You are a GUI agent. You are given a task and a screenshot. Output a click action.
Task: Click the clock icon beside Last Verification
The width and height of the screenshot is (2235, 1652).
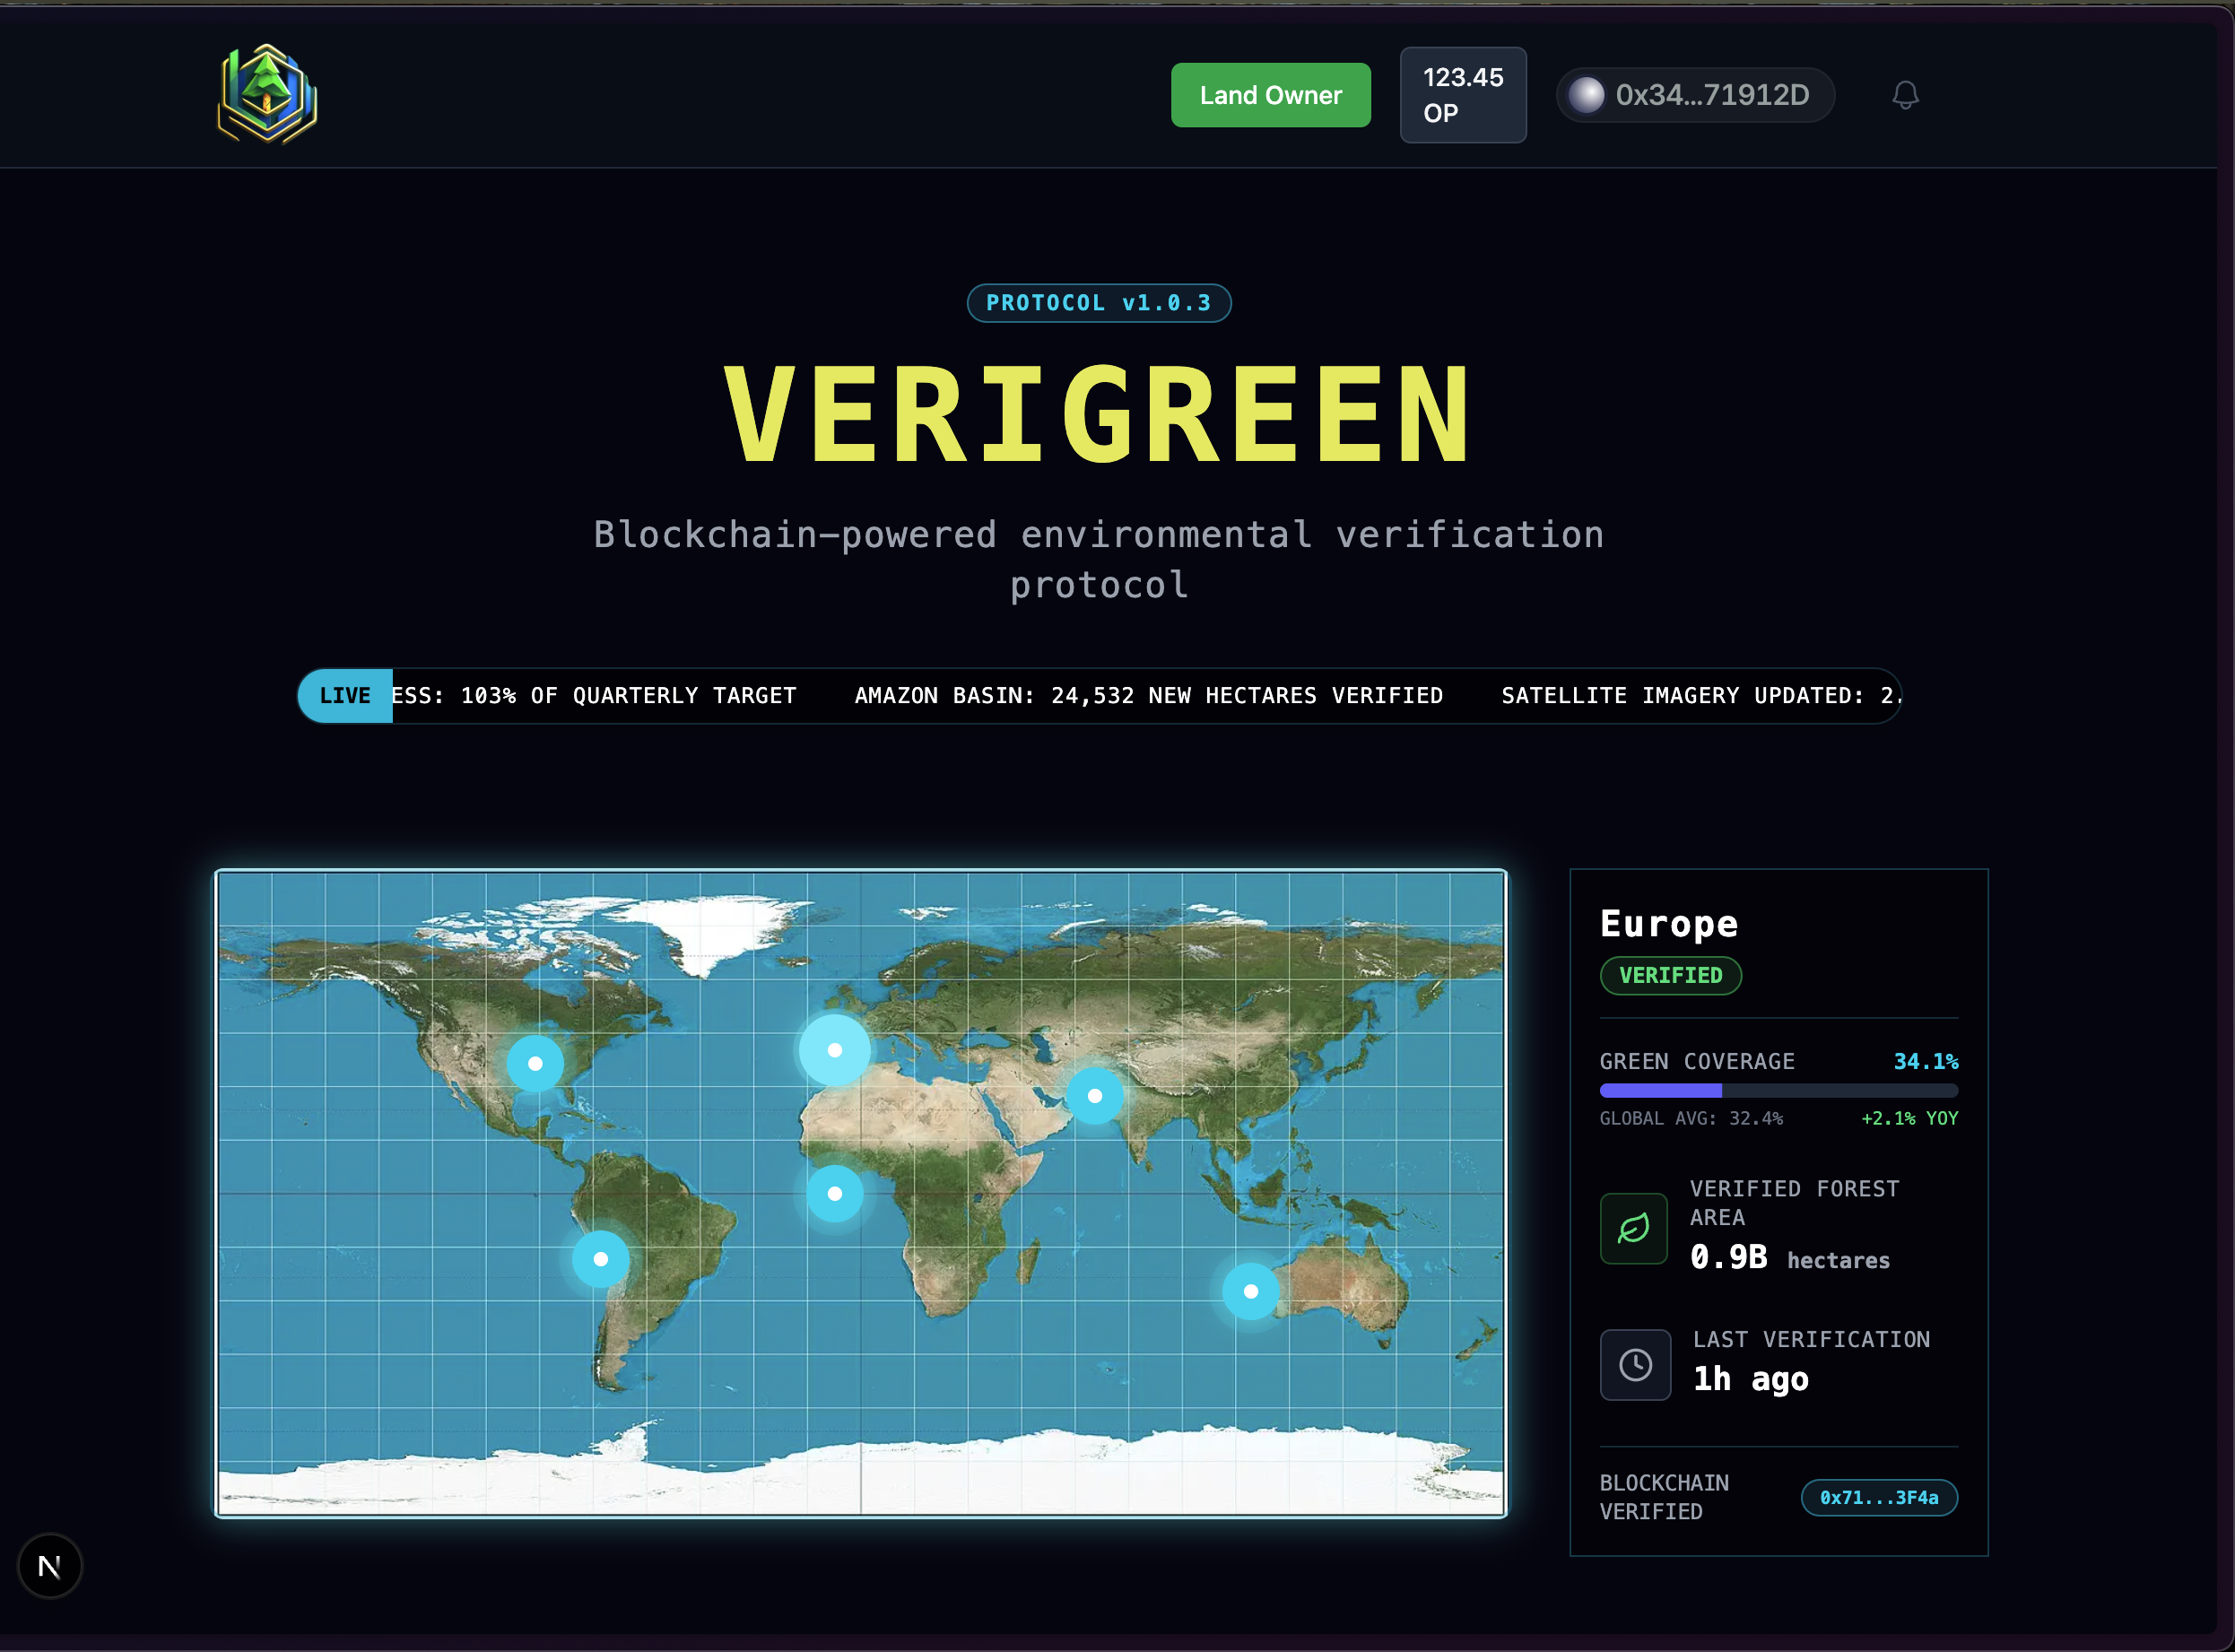1636,1364
